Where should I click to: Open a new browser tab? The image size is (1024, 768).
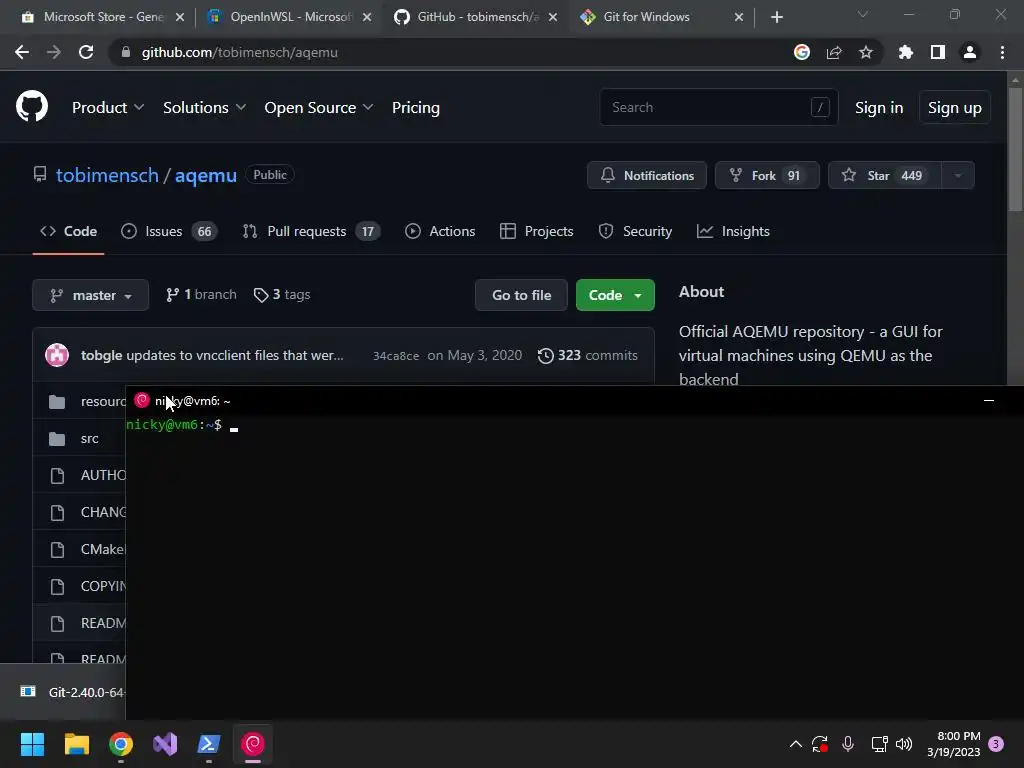(x=776, y=17)
